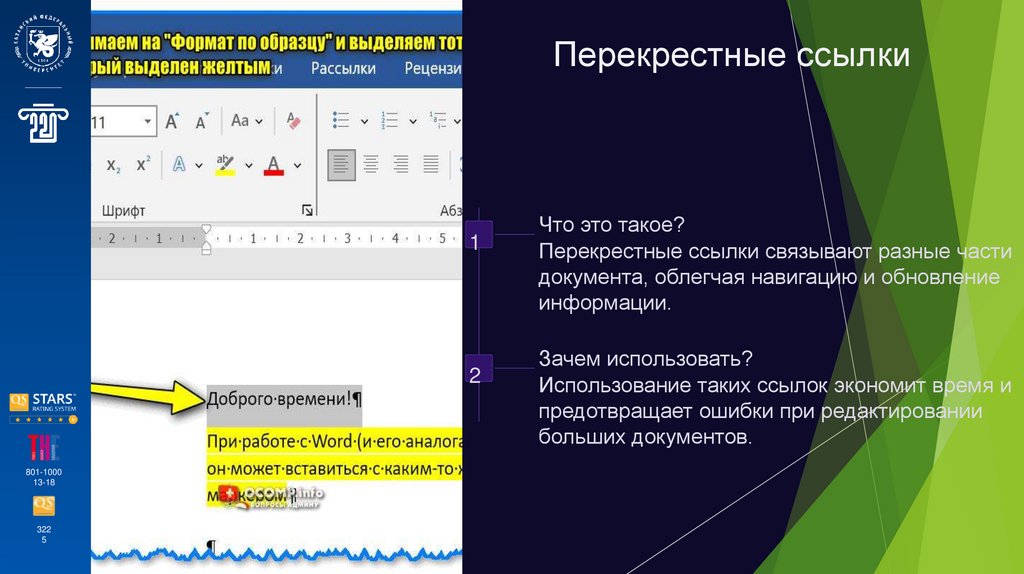Click the slide title "Перекрестные ссылки"
This screenshot has width=1024, height=574.
tap(731, 54)
